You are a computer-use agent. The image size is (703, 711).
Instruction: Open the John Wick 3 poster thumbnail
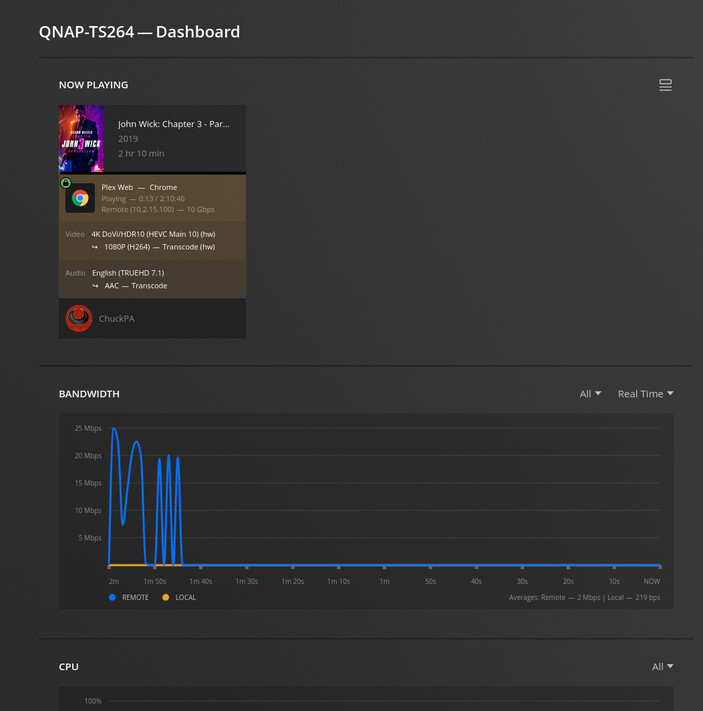point(81,139)
